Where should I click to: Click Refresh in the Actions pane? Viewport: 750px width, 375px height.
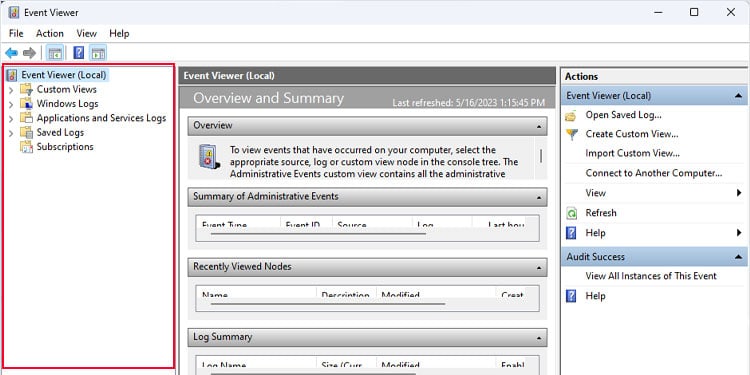[x=601, y=213]
